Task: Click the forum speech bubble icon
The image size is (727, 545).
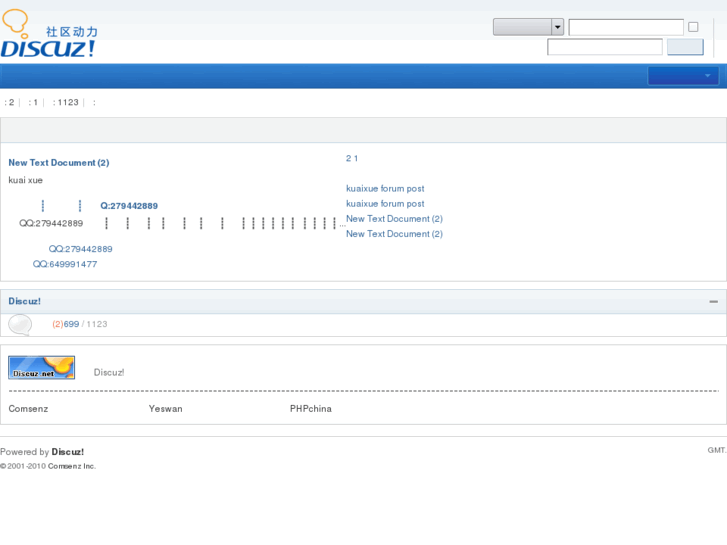Action: 20,325
